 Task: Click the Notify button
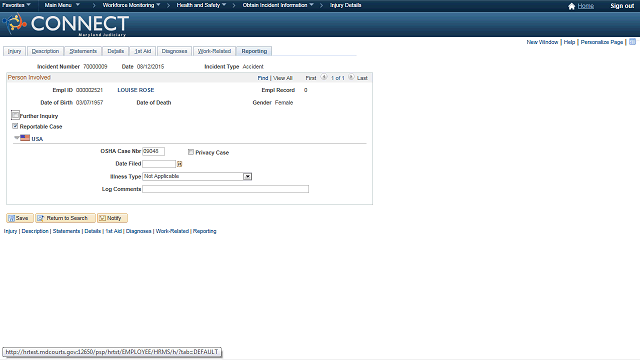(112, 218)
